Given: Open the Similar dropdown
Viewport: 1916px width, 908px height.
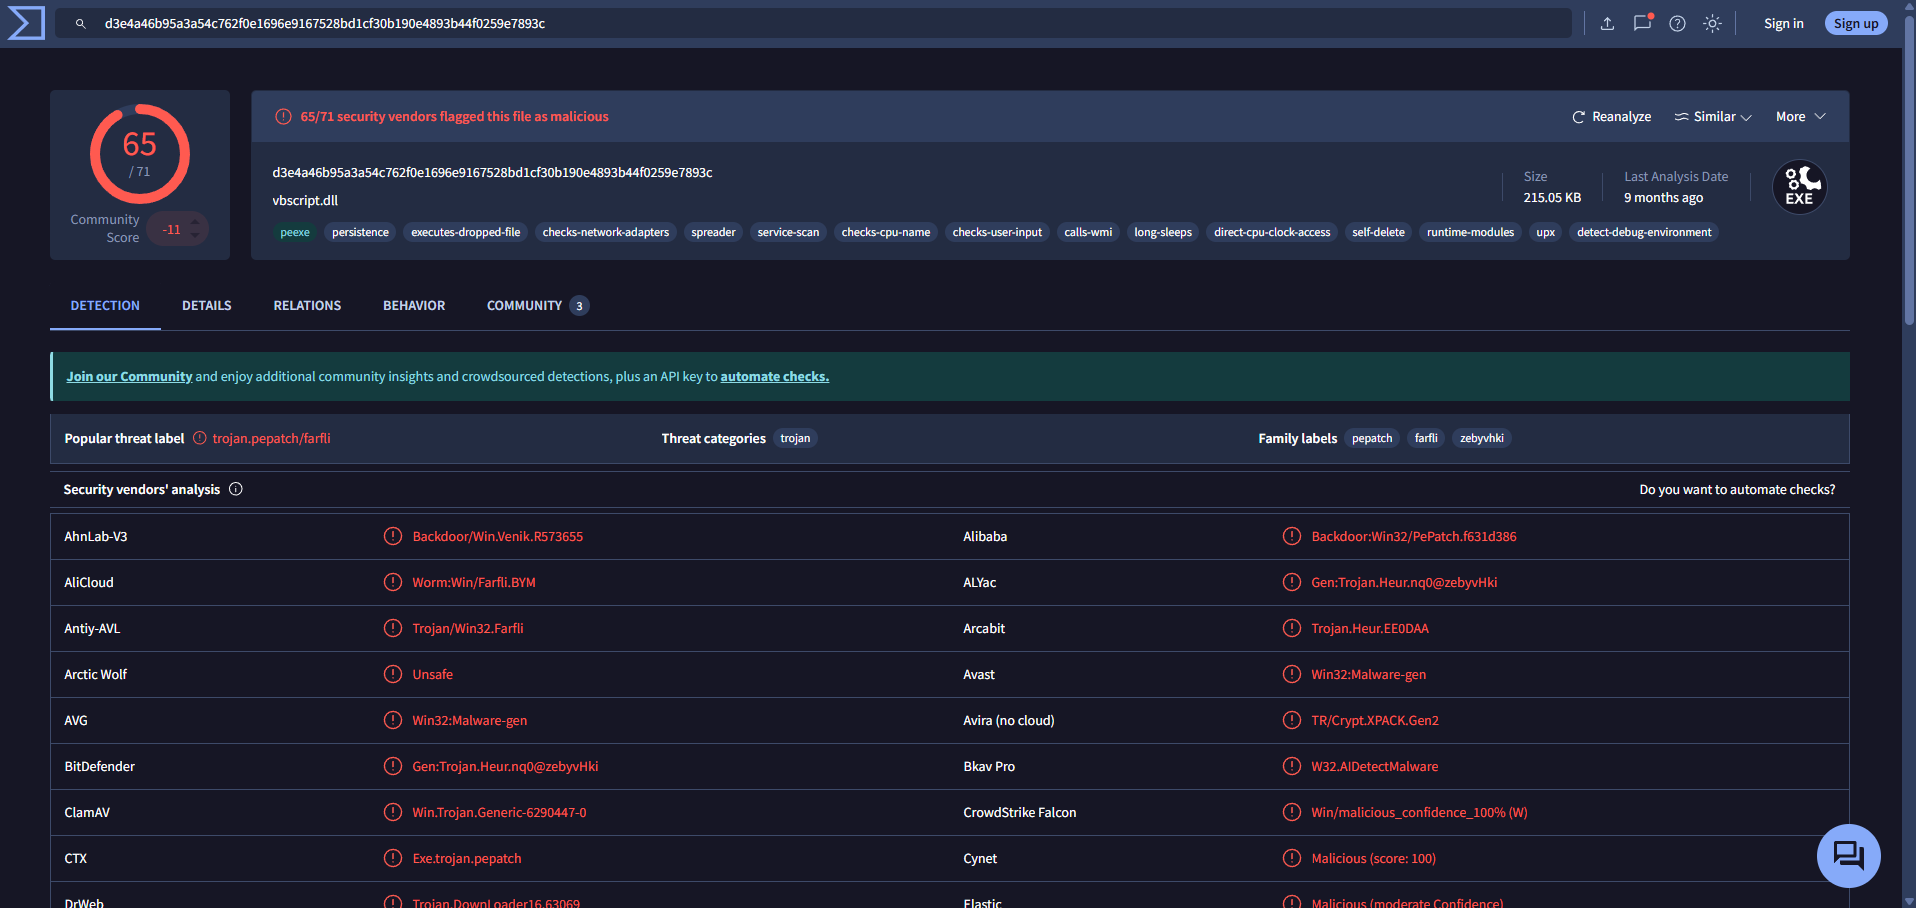Looking at the screenshot, I should coord(1713,117).
